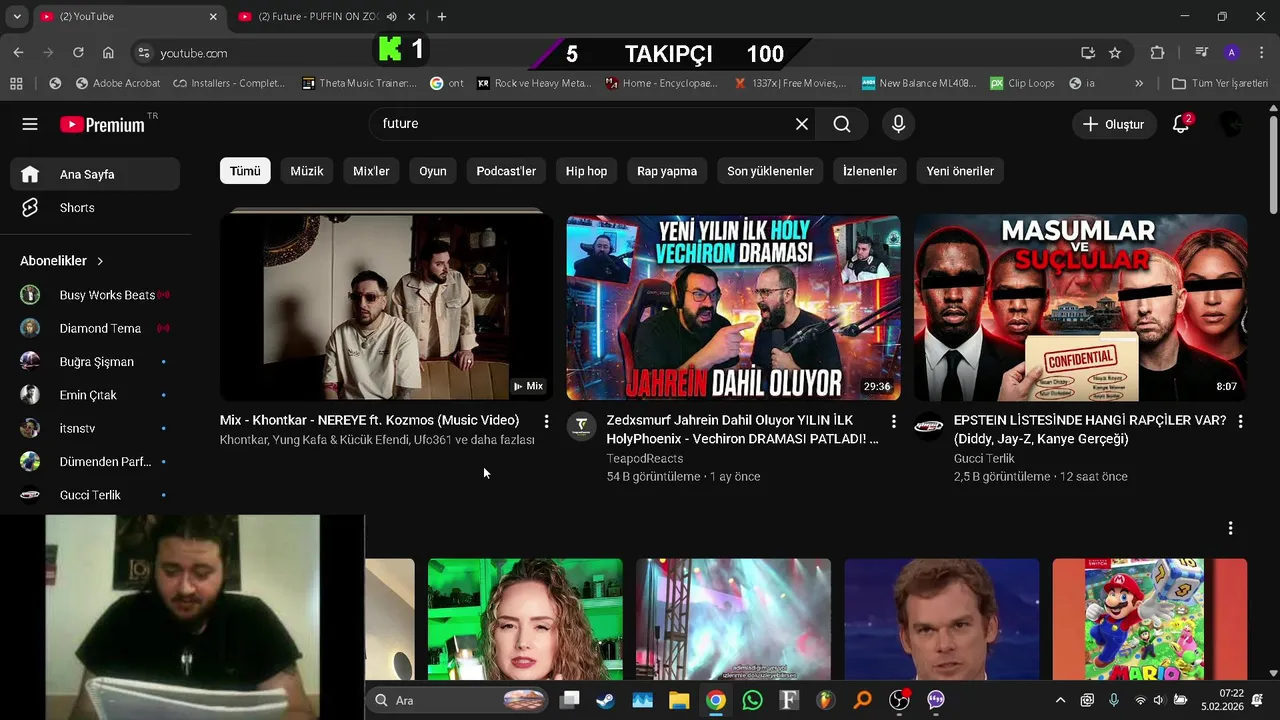Start voice search with microphone

[898, 124]
